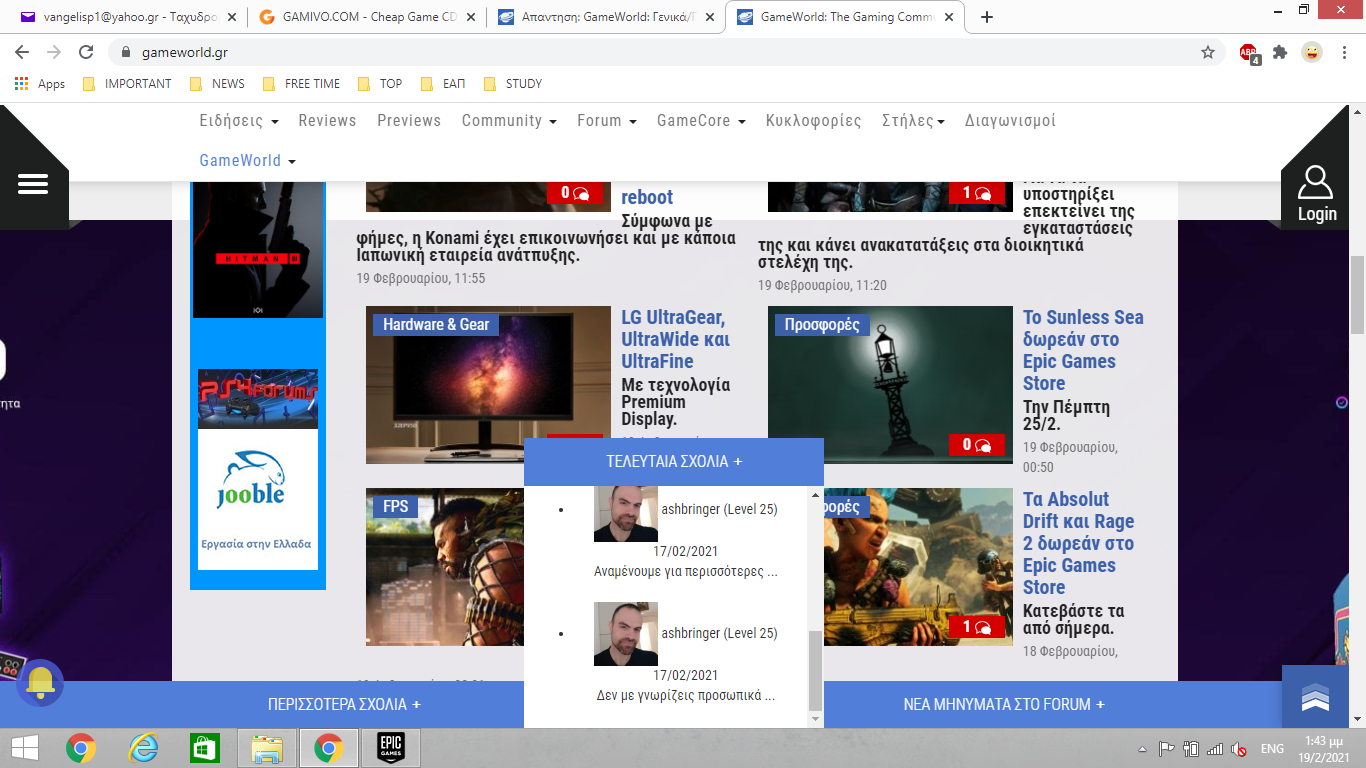Open the Previews menu item

pyautogui.click(x=409, y=121)
